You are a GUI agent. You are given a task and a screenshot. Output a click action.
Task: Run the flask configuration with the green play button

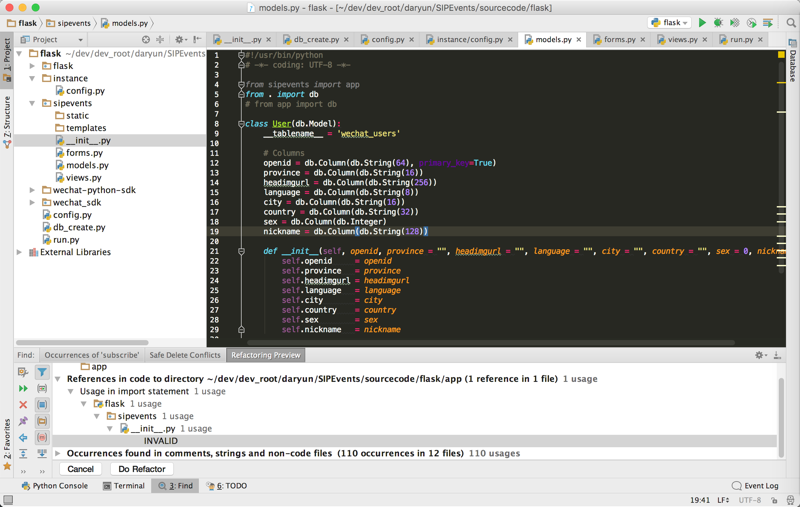(702, 22)
